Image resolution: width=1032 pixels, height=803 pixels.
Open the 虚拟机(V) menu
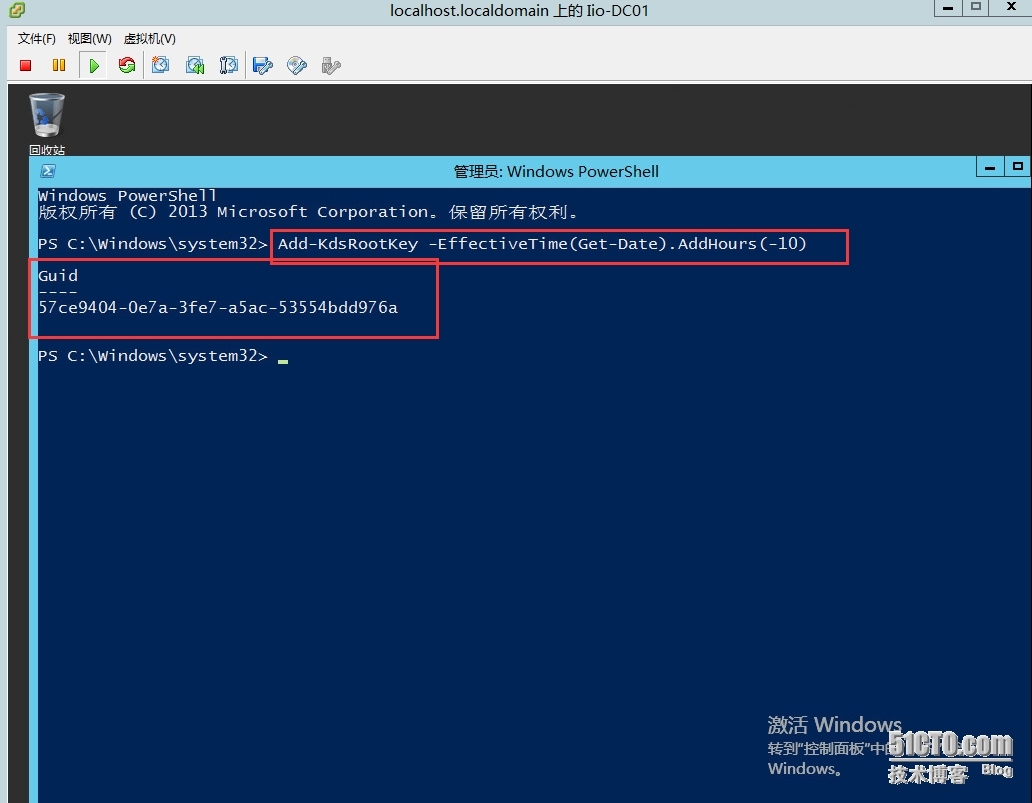(x=149, y=39)
